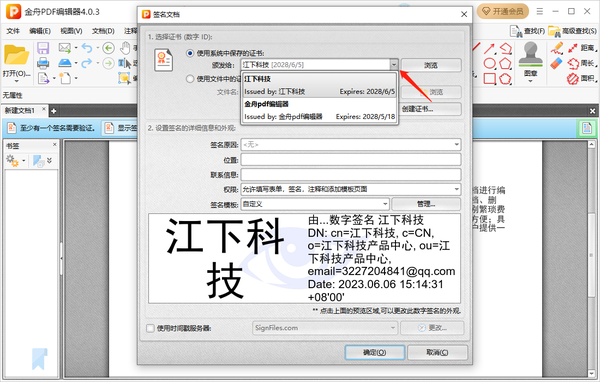600x382 pixels.
Task: Open the 权限 permissions dropdown
Action: click(457, 189)
